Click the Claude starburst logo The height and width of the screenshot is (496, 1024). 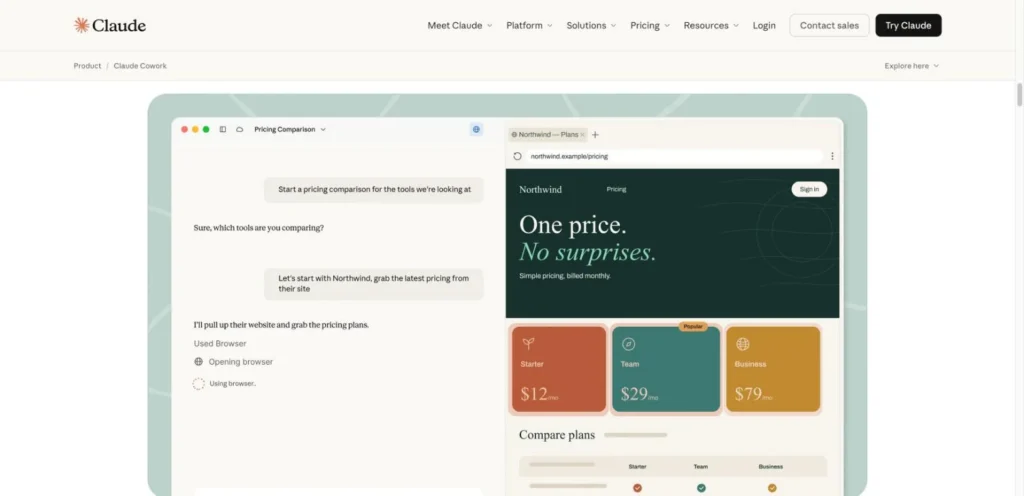pyautogui.click(x=81, y=25)
